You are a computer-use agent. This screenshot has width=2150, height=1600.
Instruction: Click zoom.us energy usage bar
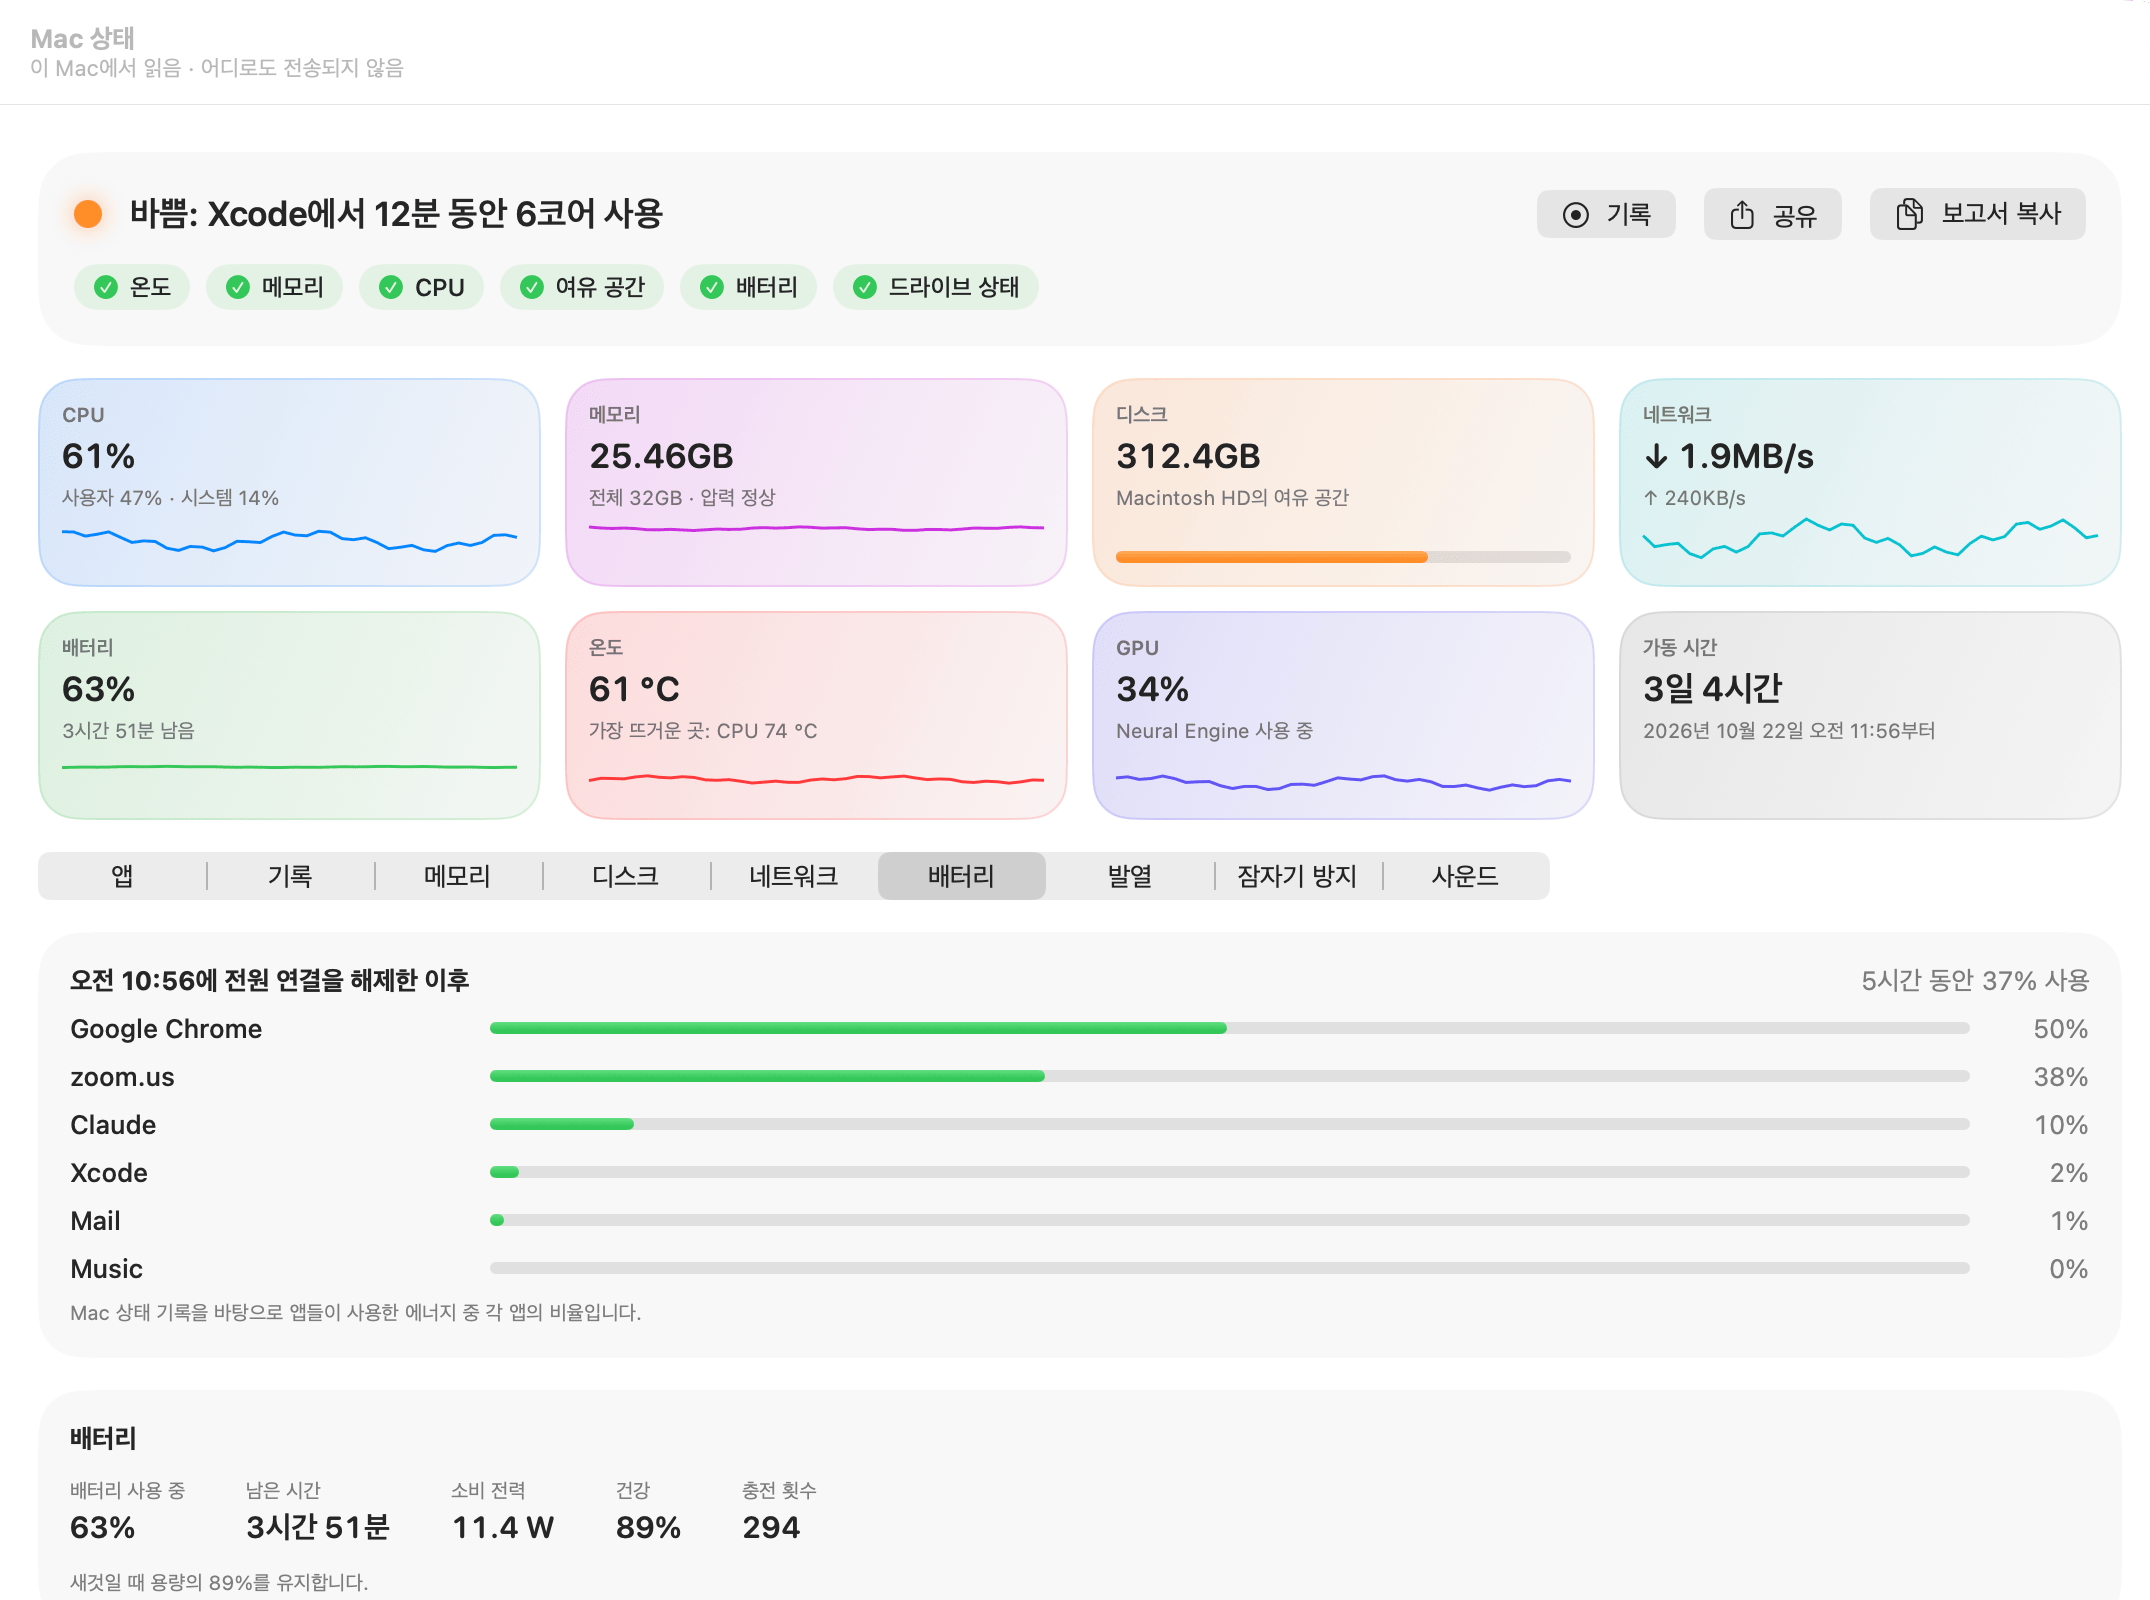pos(1229,1076)
